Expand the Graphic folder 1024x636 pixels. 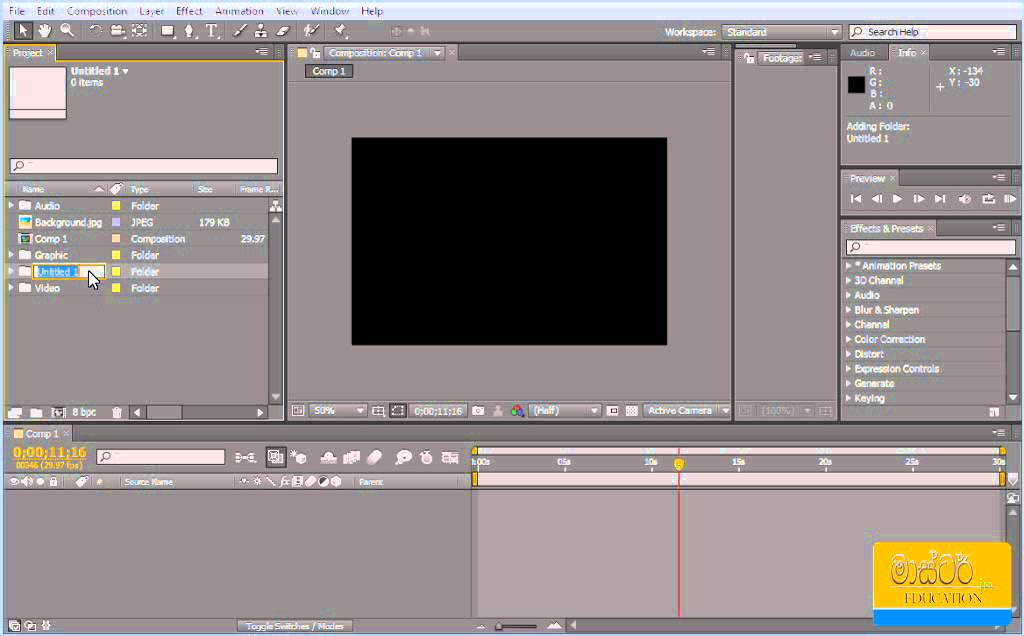[10, 255]
